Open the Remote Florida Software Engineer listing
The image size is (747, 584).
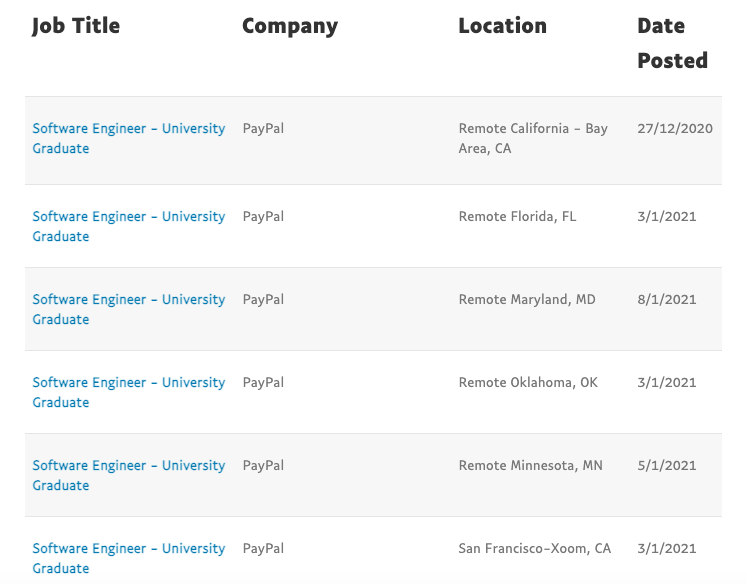pyautogui.click(x=128, y=217)
